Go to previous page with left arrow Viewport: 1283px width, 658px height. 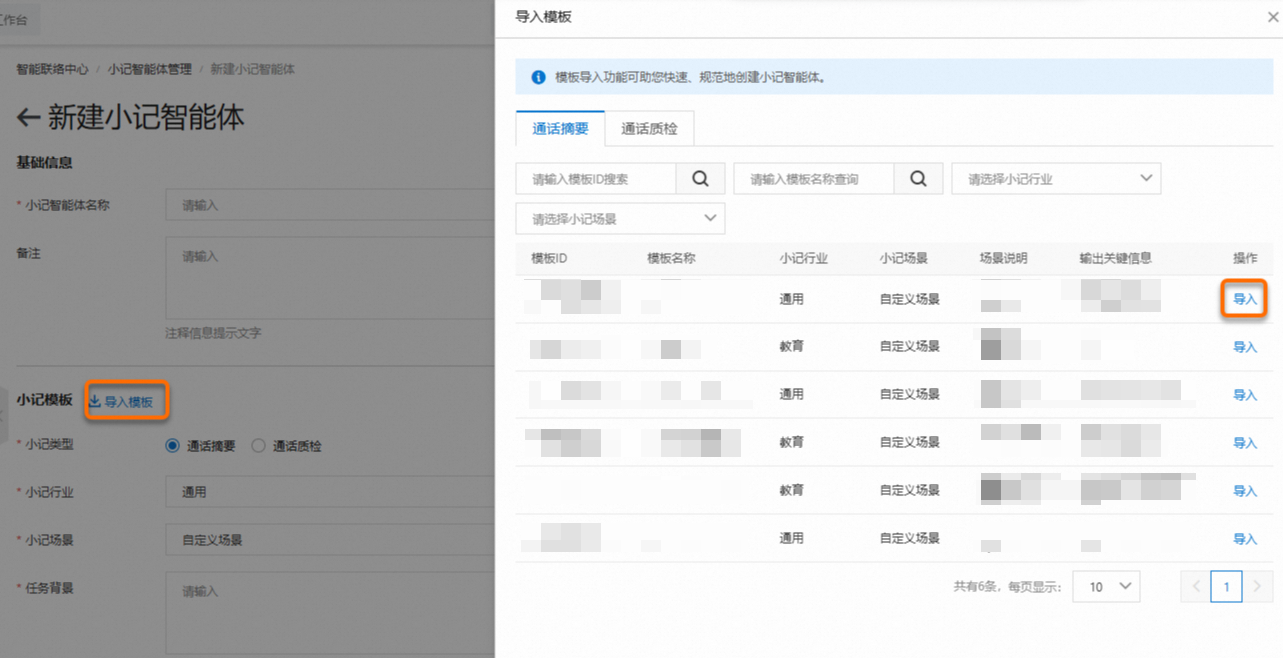point(1195,587)
